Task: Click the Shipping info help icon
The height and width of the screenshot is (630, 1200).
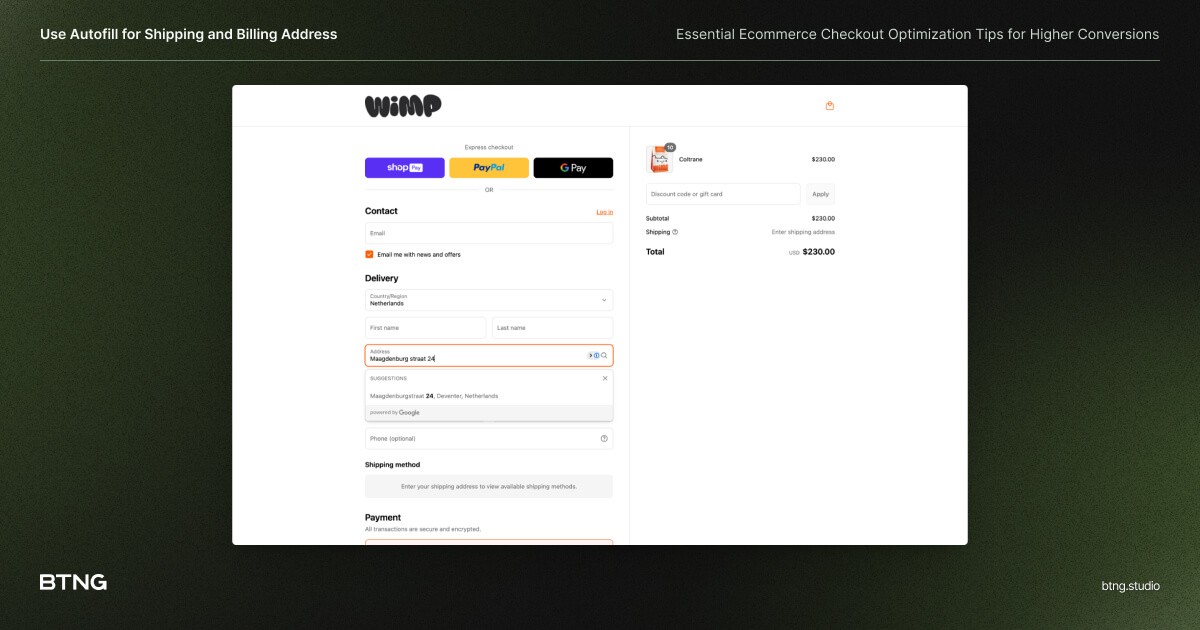Action: pyautogui.click(x=675, y=232)
